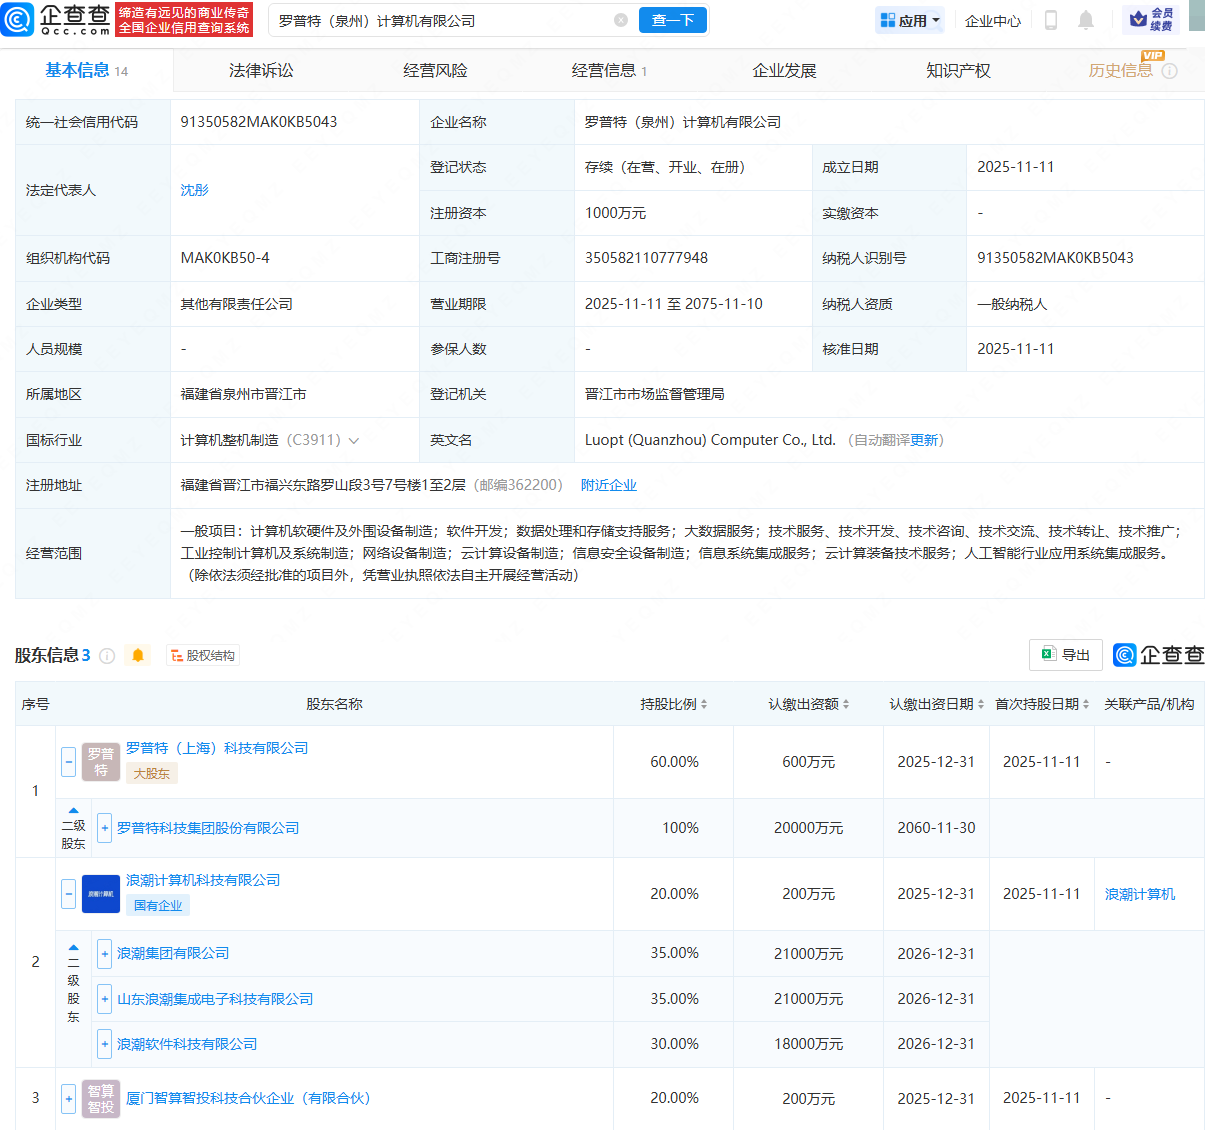Open legal representative 沈彤 profile link
This screenshot has width=1205, height=1130.
click(x=194, y=190)
